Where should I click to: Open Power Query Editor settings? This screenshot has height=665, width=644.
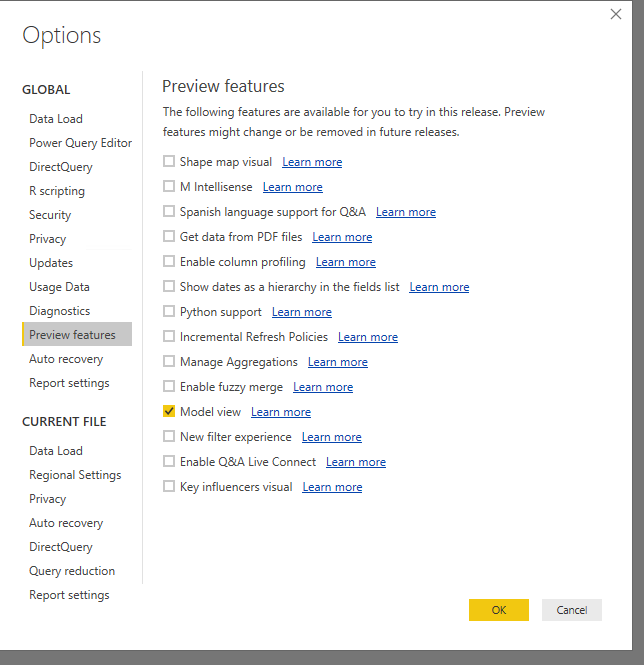tap(81, 143)
